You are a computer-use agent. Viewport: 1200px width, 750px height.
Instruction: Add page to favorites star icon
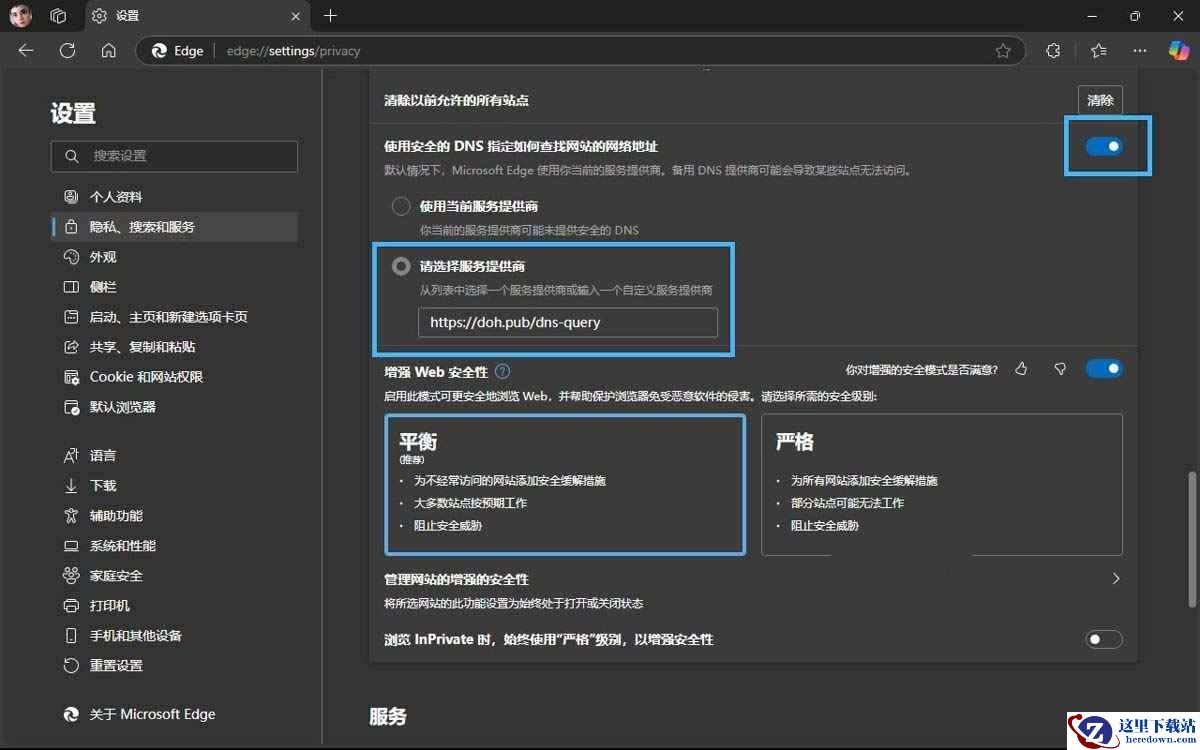pyautogui.click(x=1003, y=51)
